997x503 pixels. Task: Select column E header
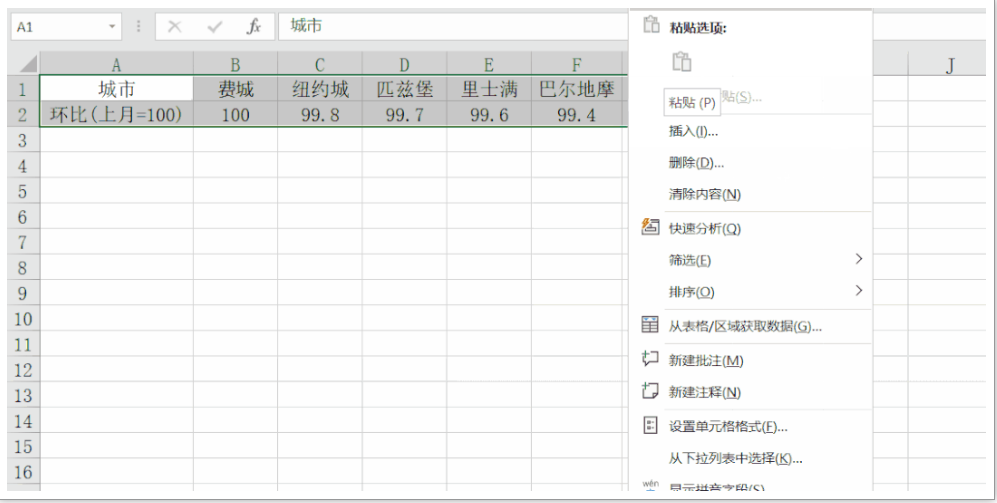(x=489, y=64)
